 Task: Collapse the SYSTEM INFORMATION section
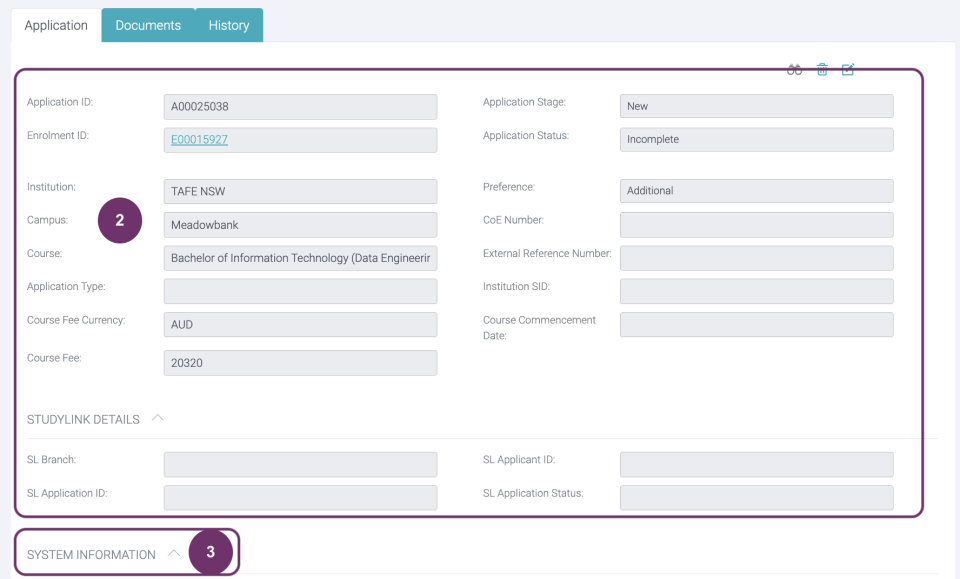pos(173,551)
